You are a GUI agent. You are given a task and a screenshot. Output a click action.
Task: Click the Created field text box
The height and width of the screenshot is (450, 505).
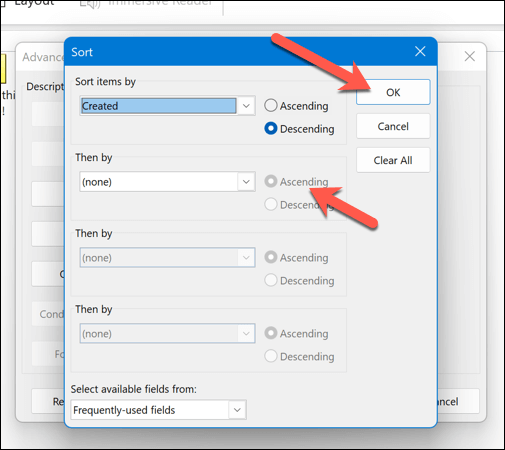(x=159, y=106)
